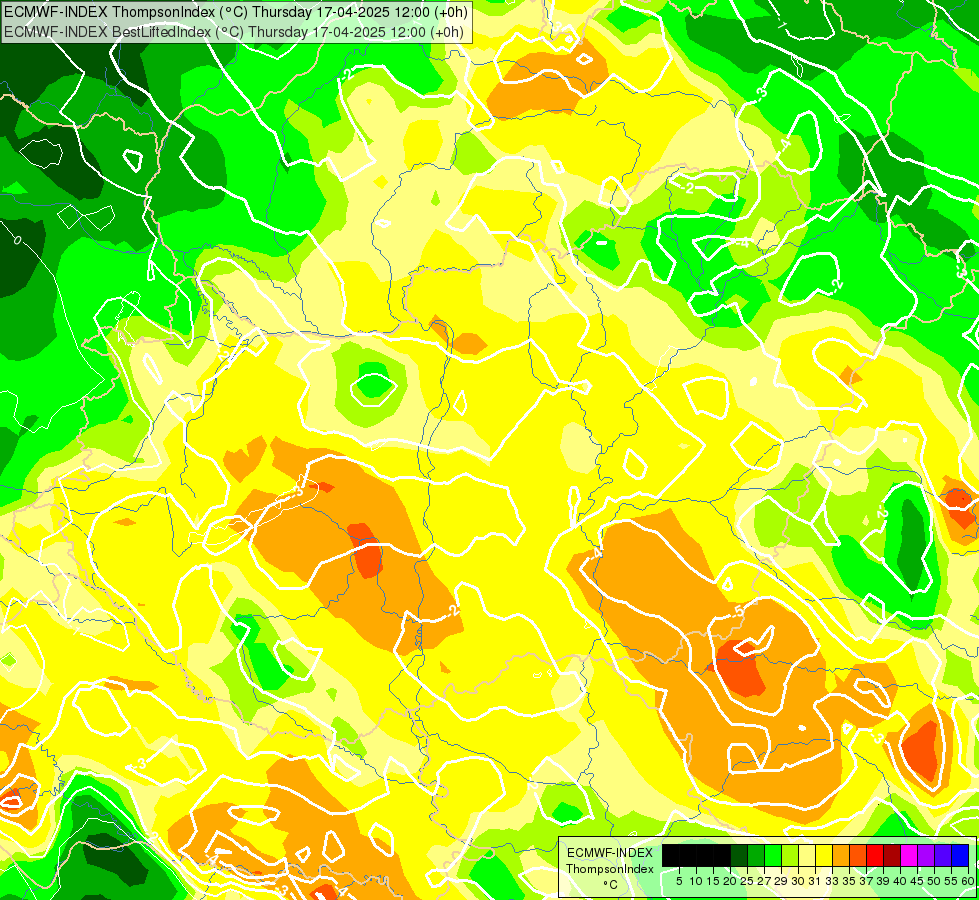Click the legend tick value 31
Image resolution: width=979 pixels, height=900 pixels.
click(x=815, y=881)
